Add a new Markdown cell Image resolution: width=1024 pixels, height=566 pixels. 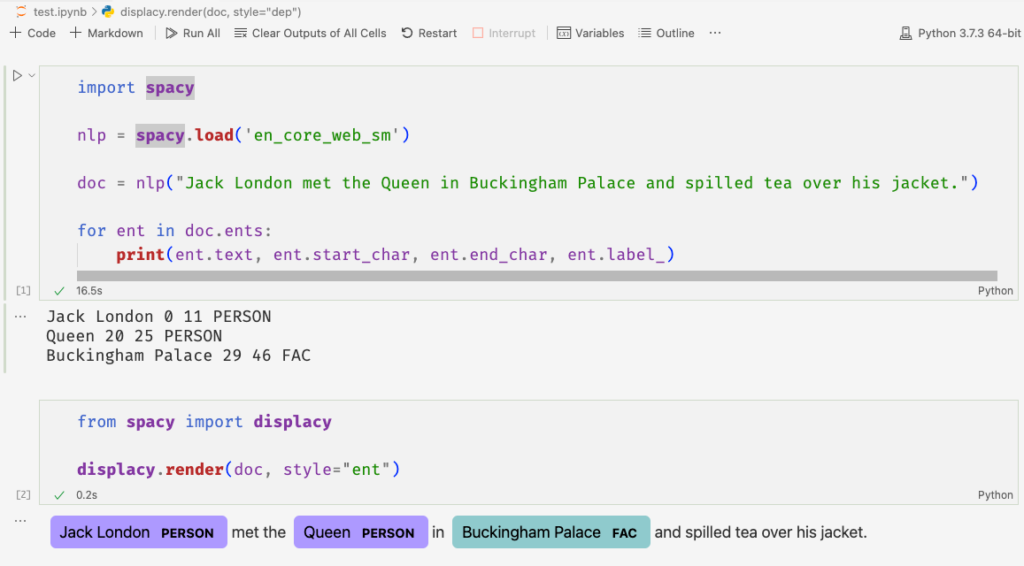pyautogui.click(x=107, y=33)
